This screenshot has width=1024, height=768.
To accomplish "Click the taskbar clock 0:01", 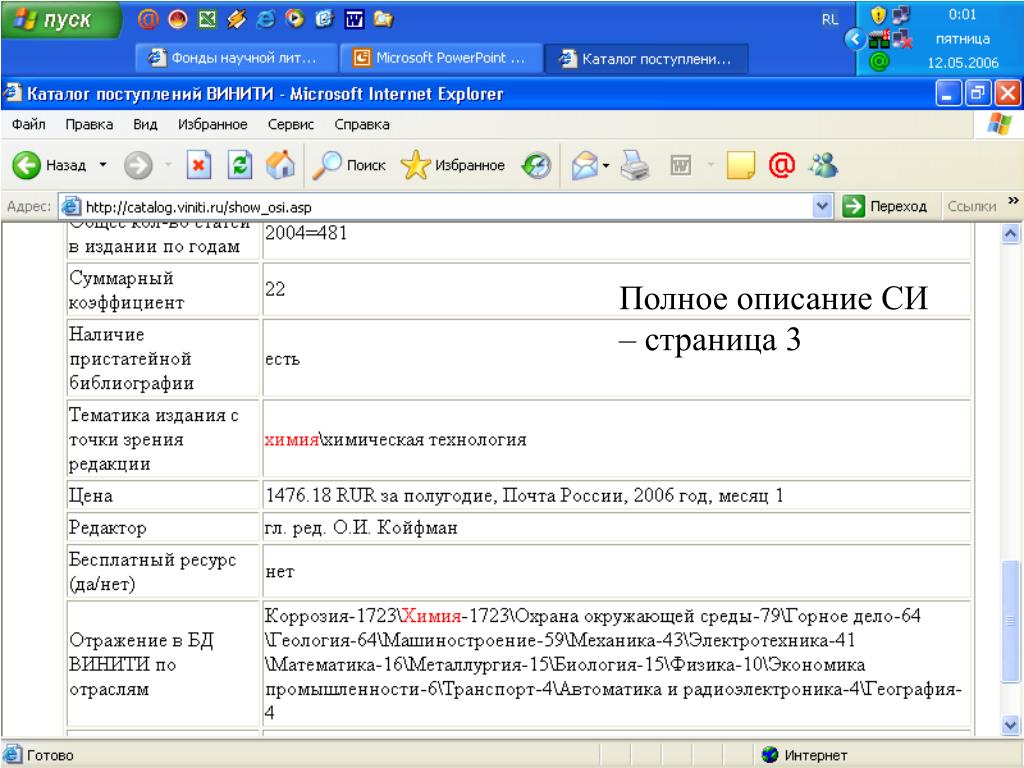I will click(963, 14).
